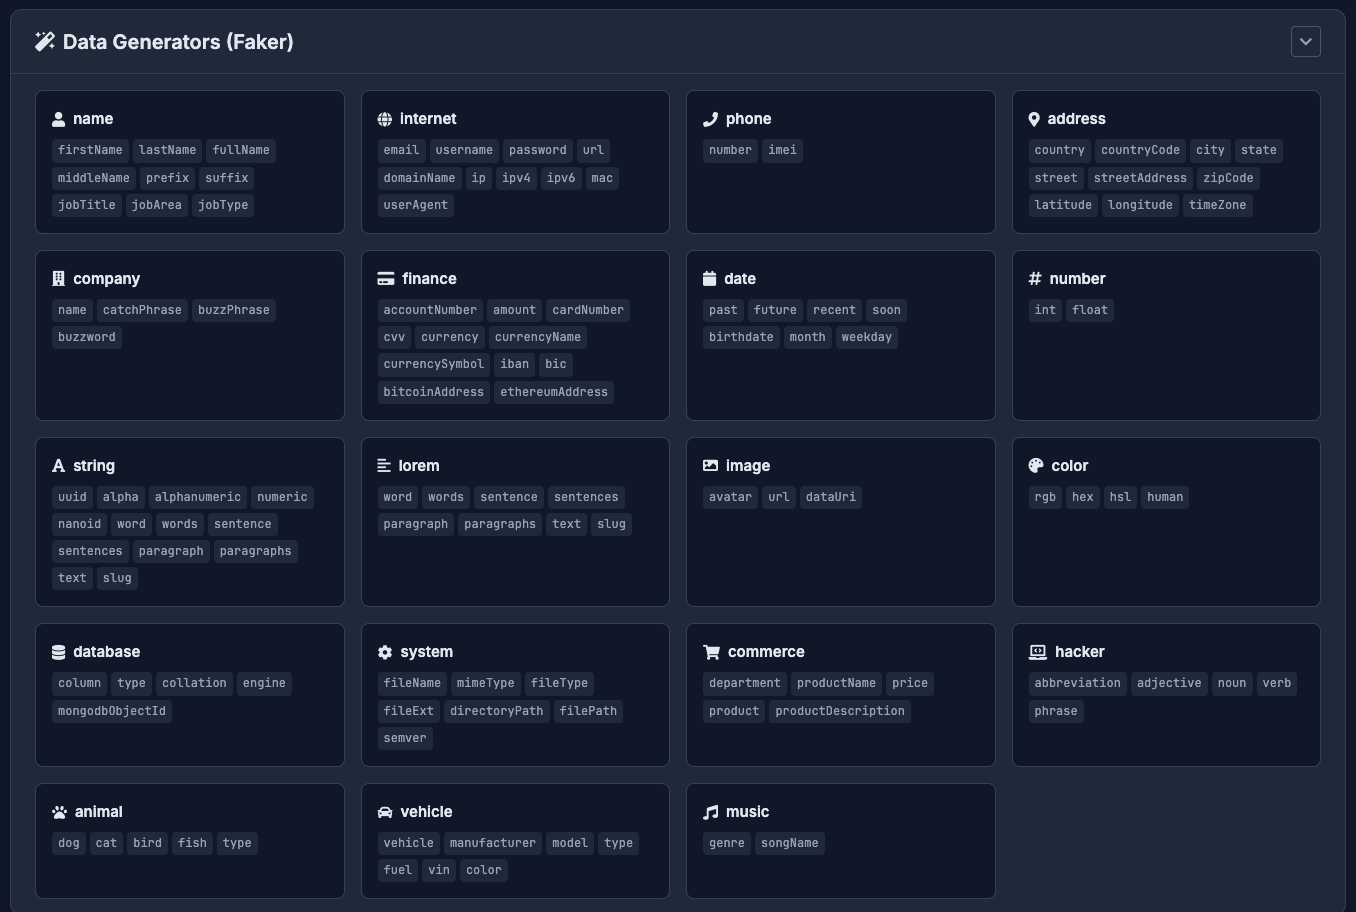Click the songName chip under music
This screenshot has height=912, width=1356.
coord(789,843)
